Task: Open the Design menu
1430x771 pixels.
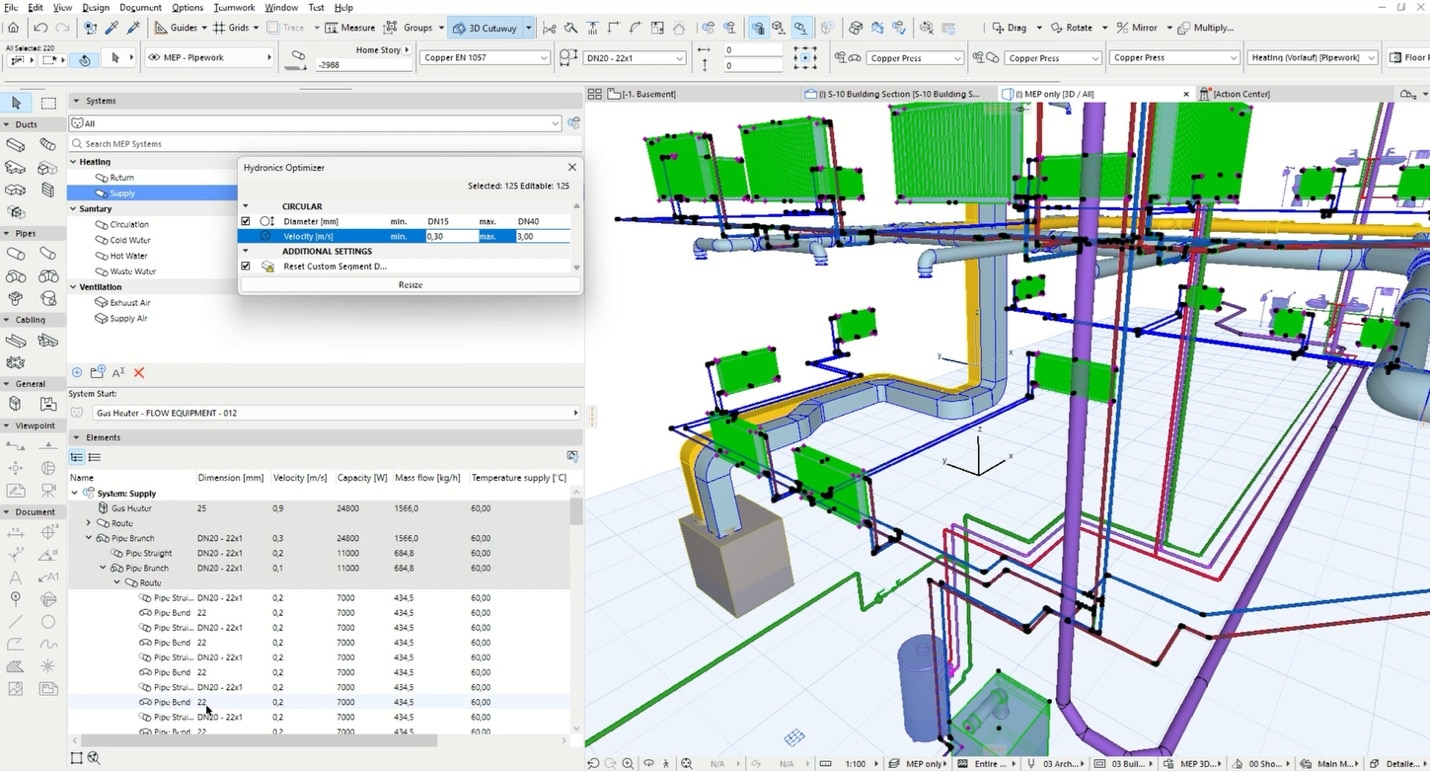Action: point(96,8)
